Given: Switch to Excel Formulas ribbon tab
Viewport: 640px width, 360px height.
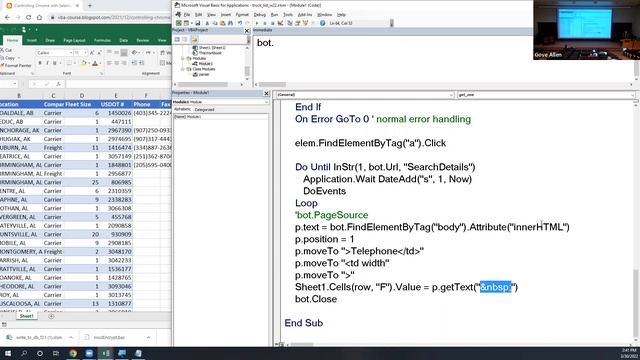Looking at the screenshot, I should tap(102, 40).
